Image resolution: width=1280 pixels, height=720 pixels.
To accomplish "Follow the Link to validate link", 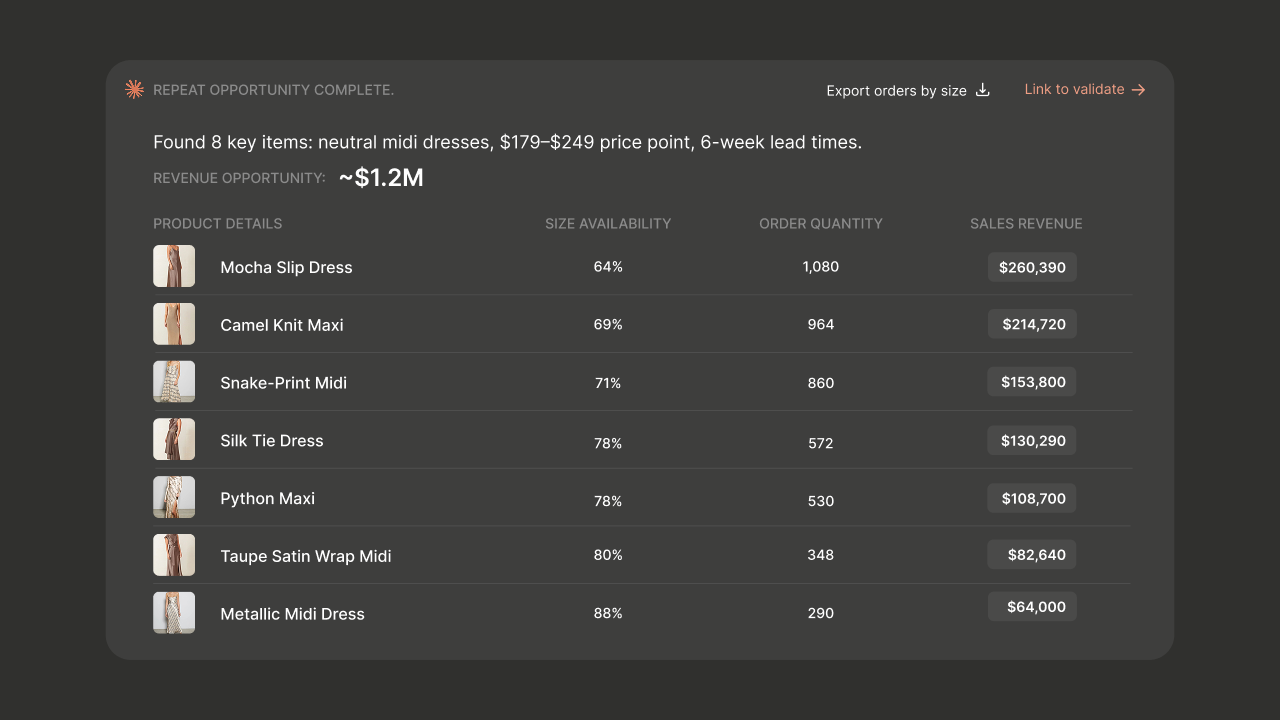I will pyautogui.click(x=1085, y=89).
